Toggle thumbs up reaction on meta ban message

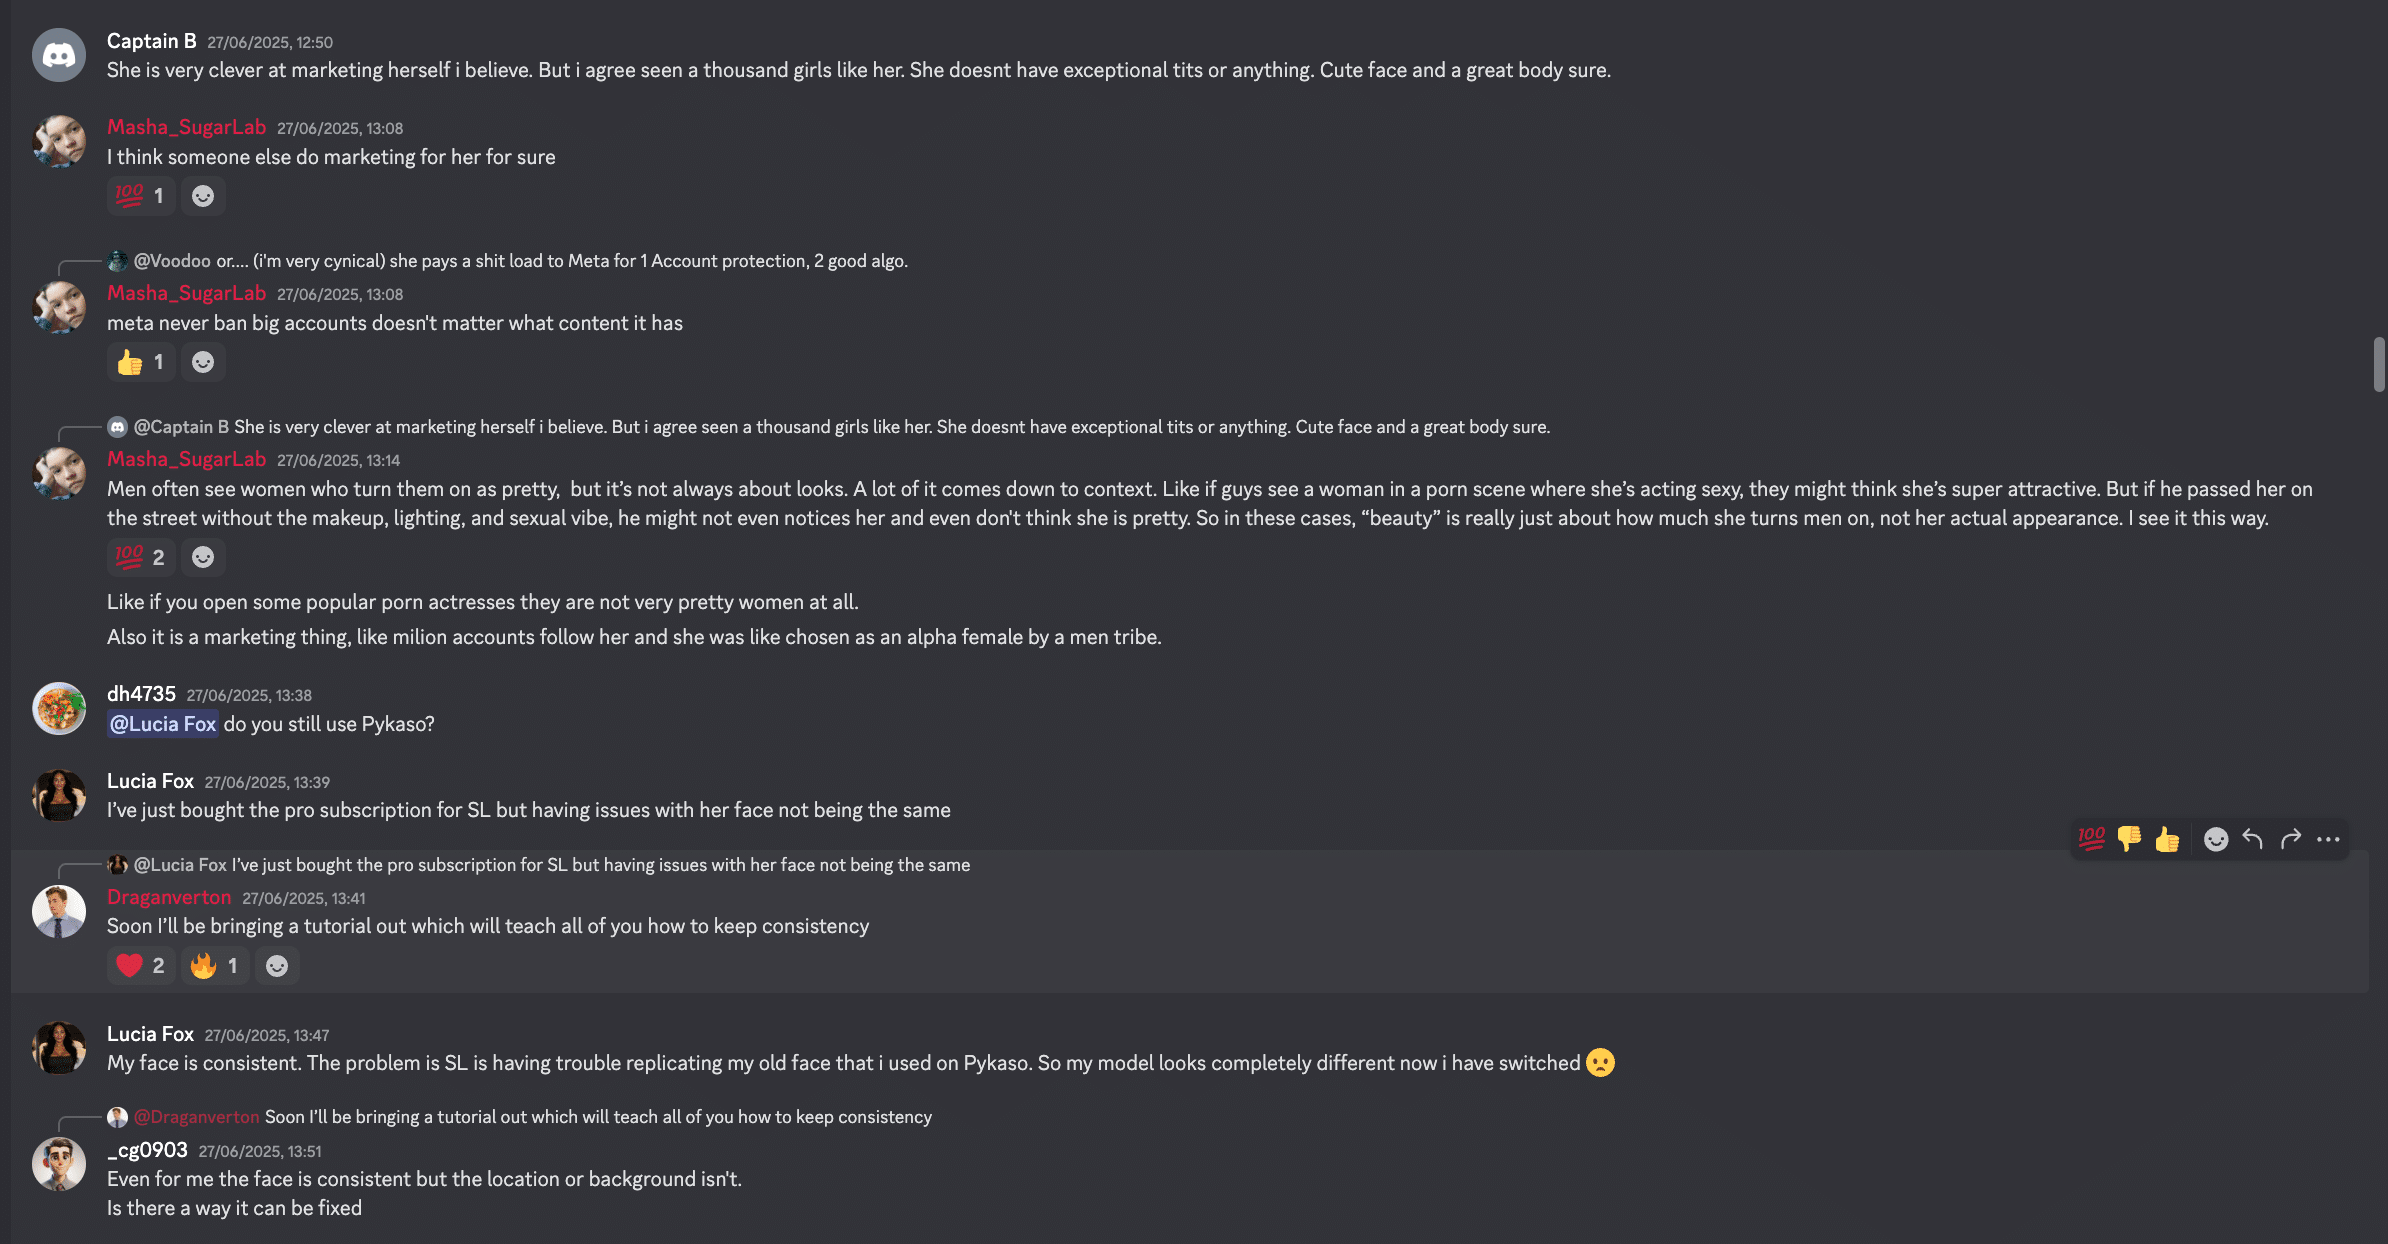click(141, 362)
